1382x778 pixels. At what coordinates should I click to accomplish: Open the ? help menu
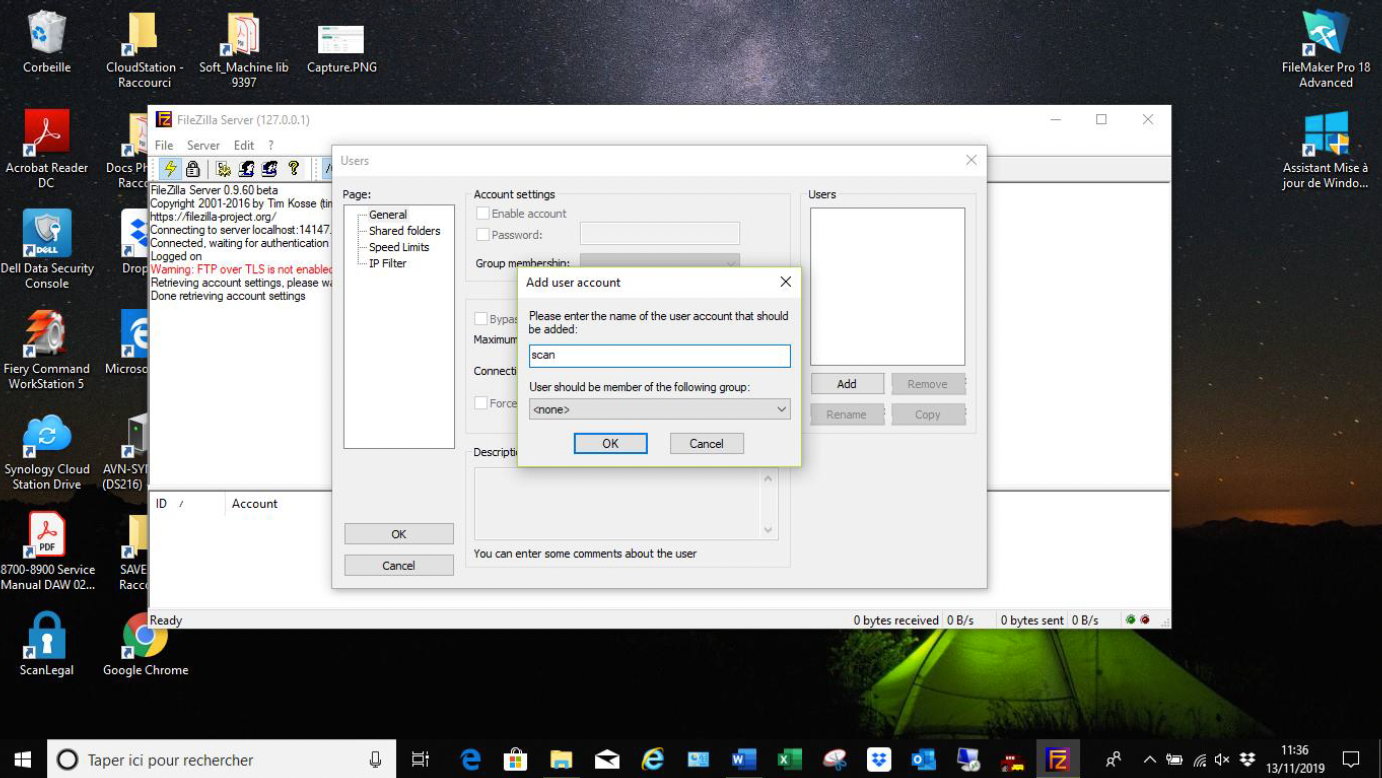coord(271,145)
